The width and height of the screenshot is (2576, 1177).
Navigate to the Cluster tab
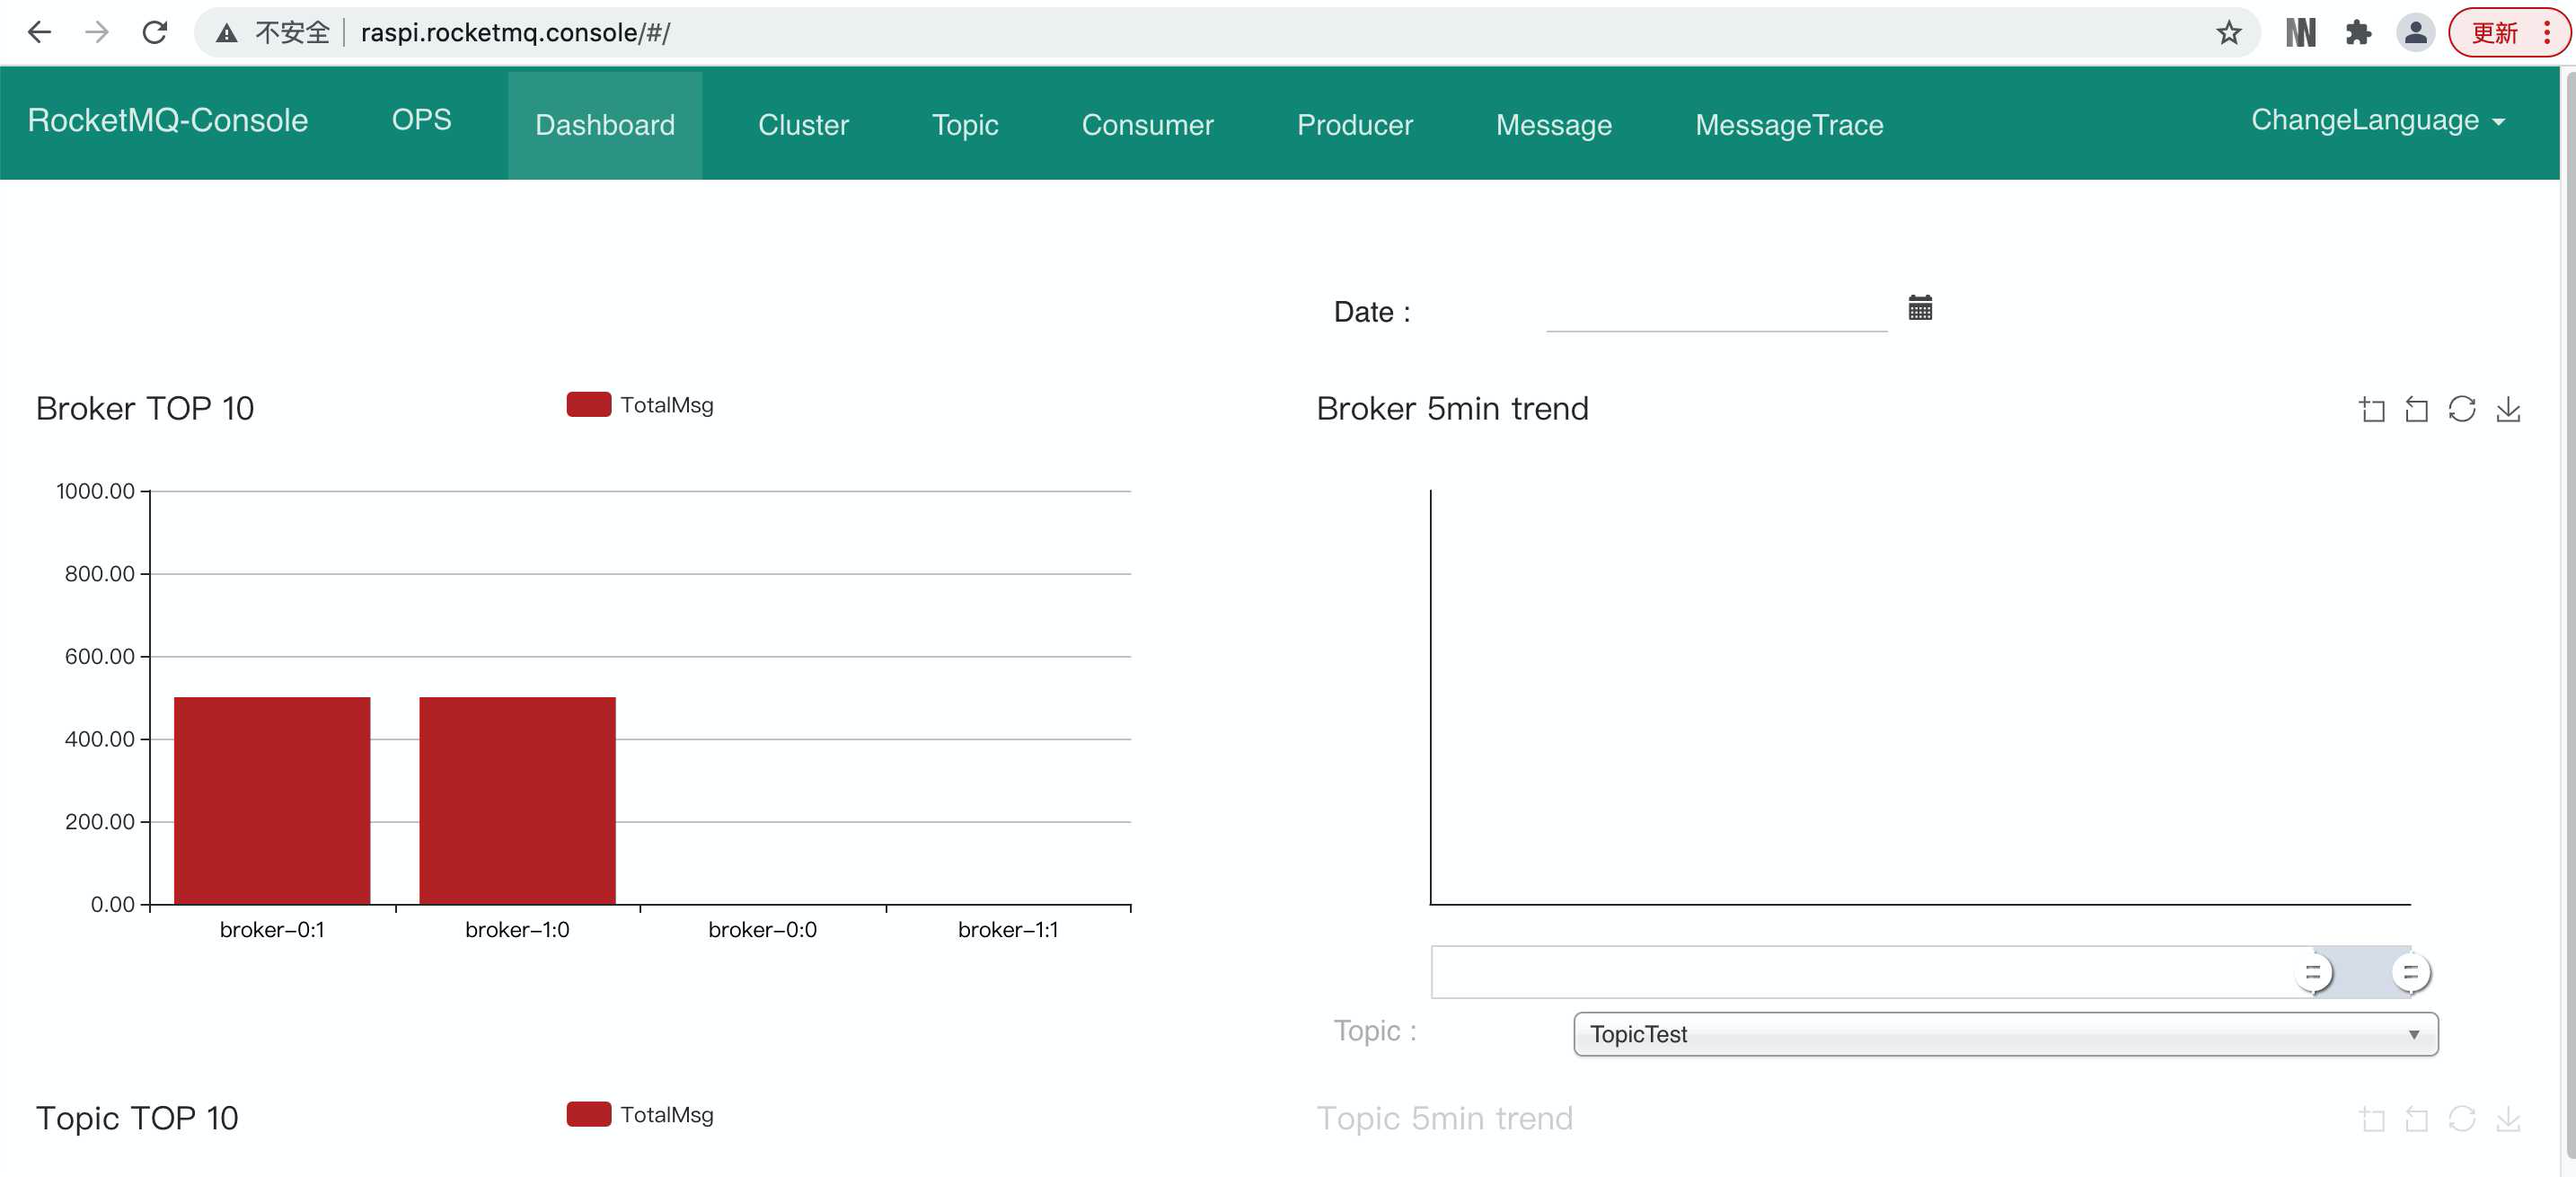click(802, 123)
